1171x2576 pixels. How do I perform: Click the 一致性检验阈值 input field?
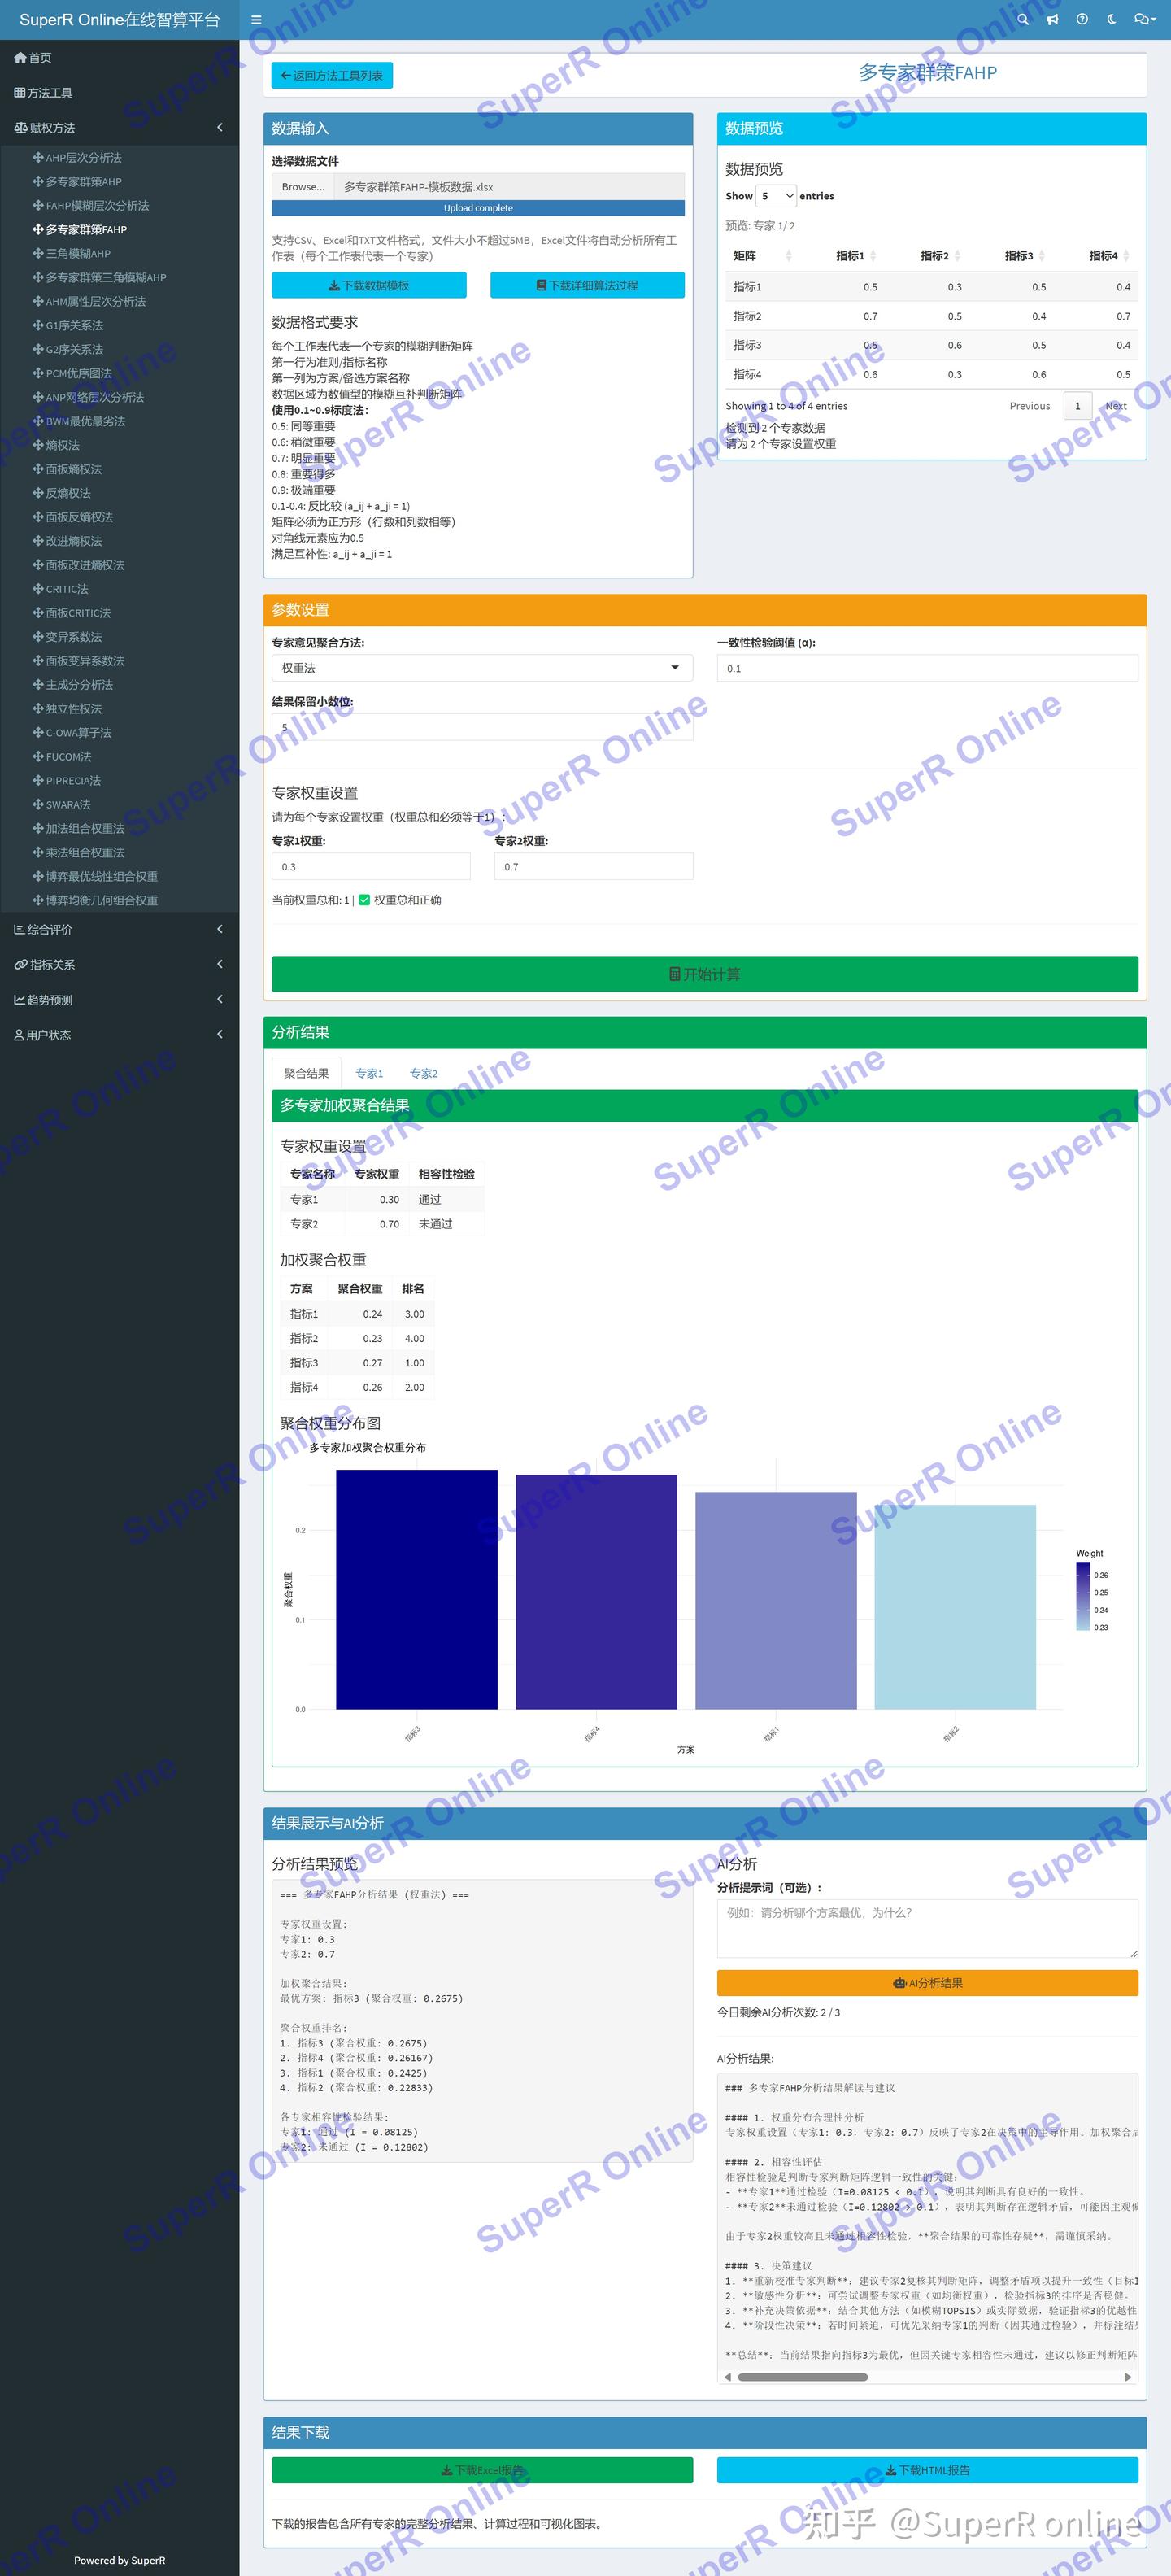927,668
